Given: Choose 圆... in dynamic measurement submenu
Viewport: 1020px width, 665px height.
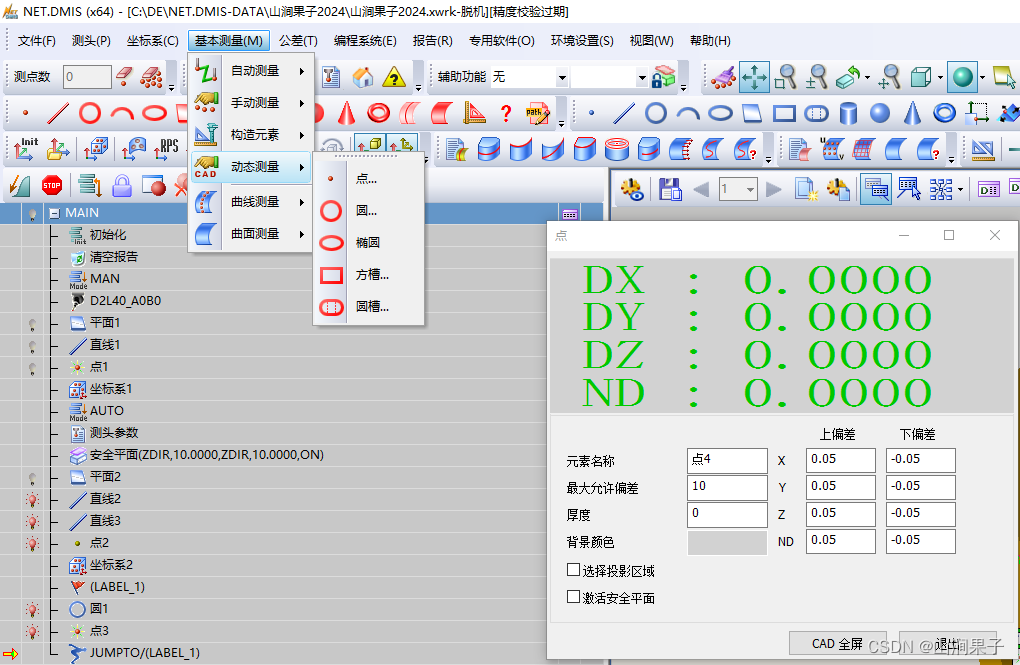Looking at the screenshot, I should (368, 210).
